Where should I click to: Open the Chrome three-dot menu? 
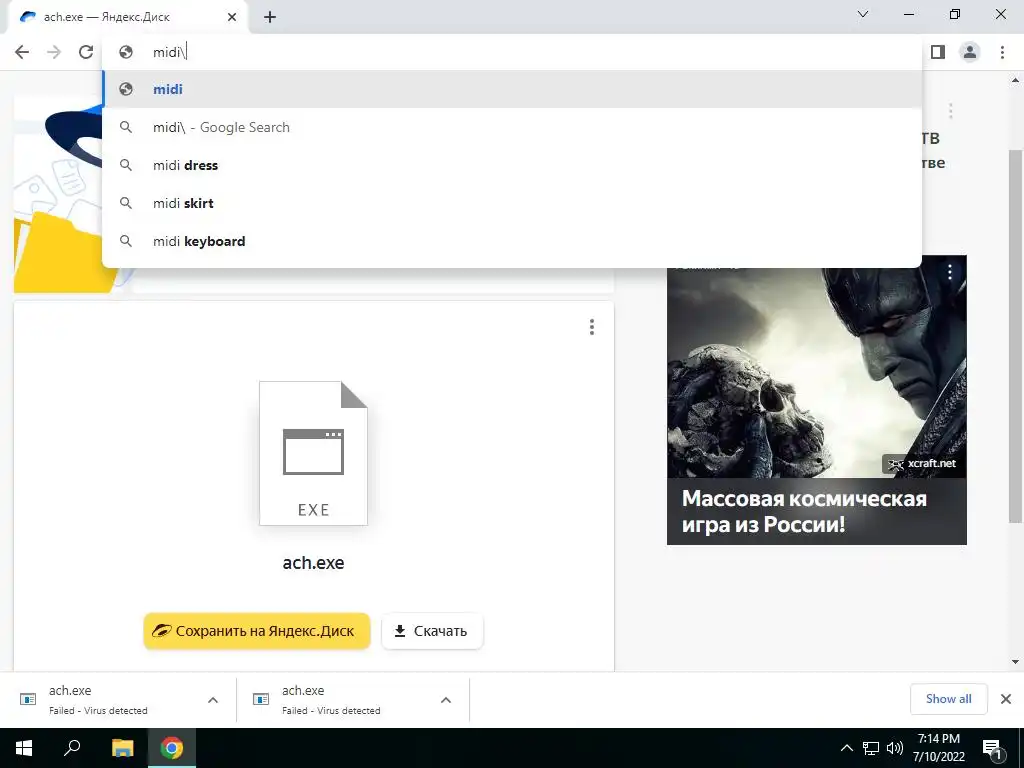pyautogui.click(x=1002, y=52)
